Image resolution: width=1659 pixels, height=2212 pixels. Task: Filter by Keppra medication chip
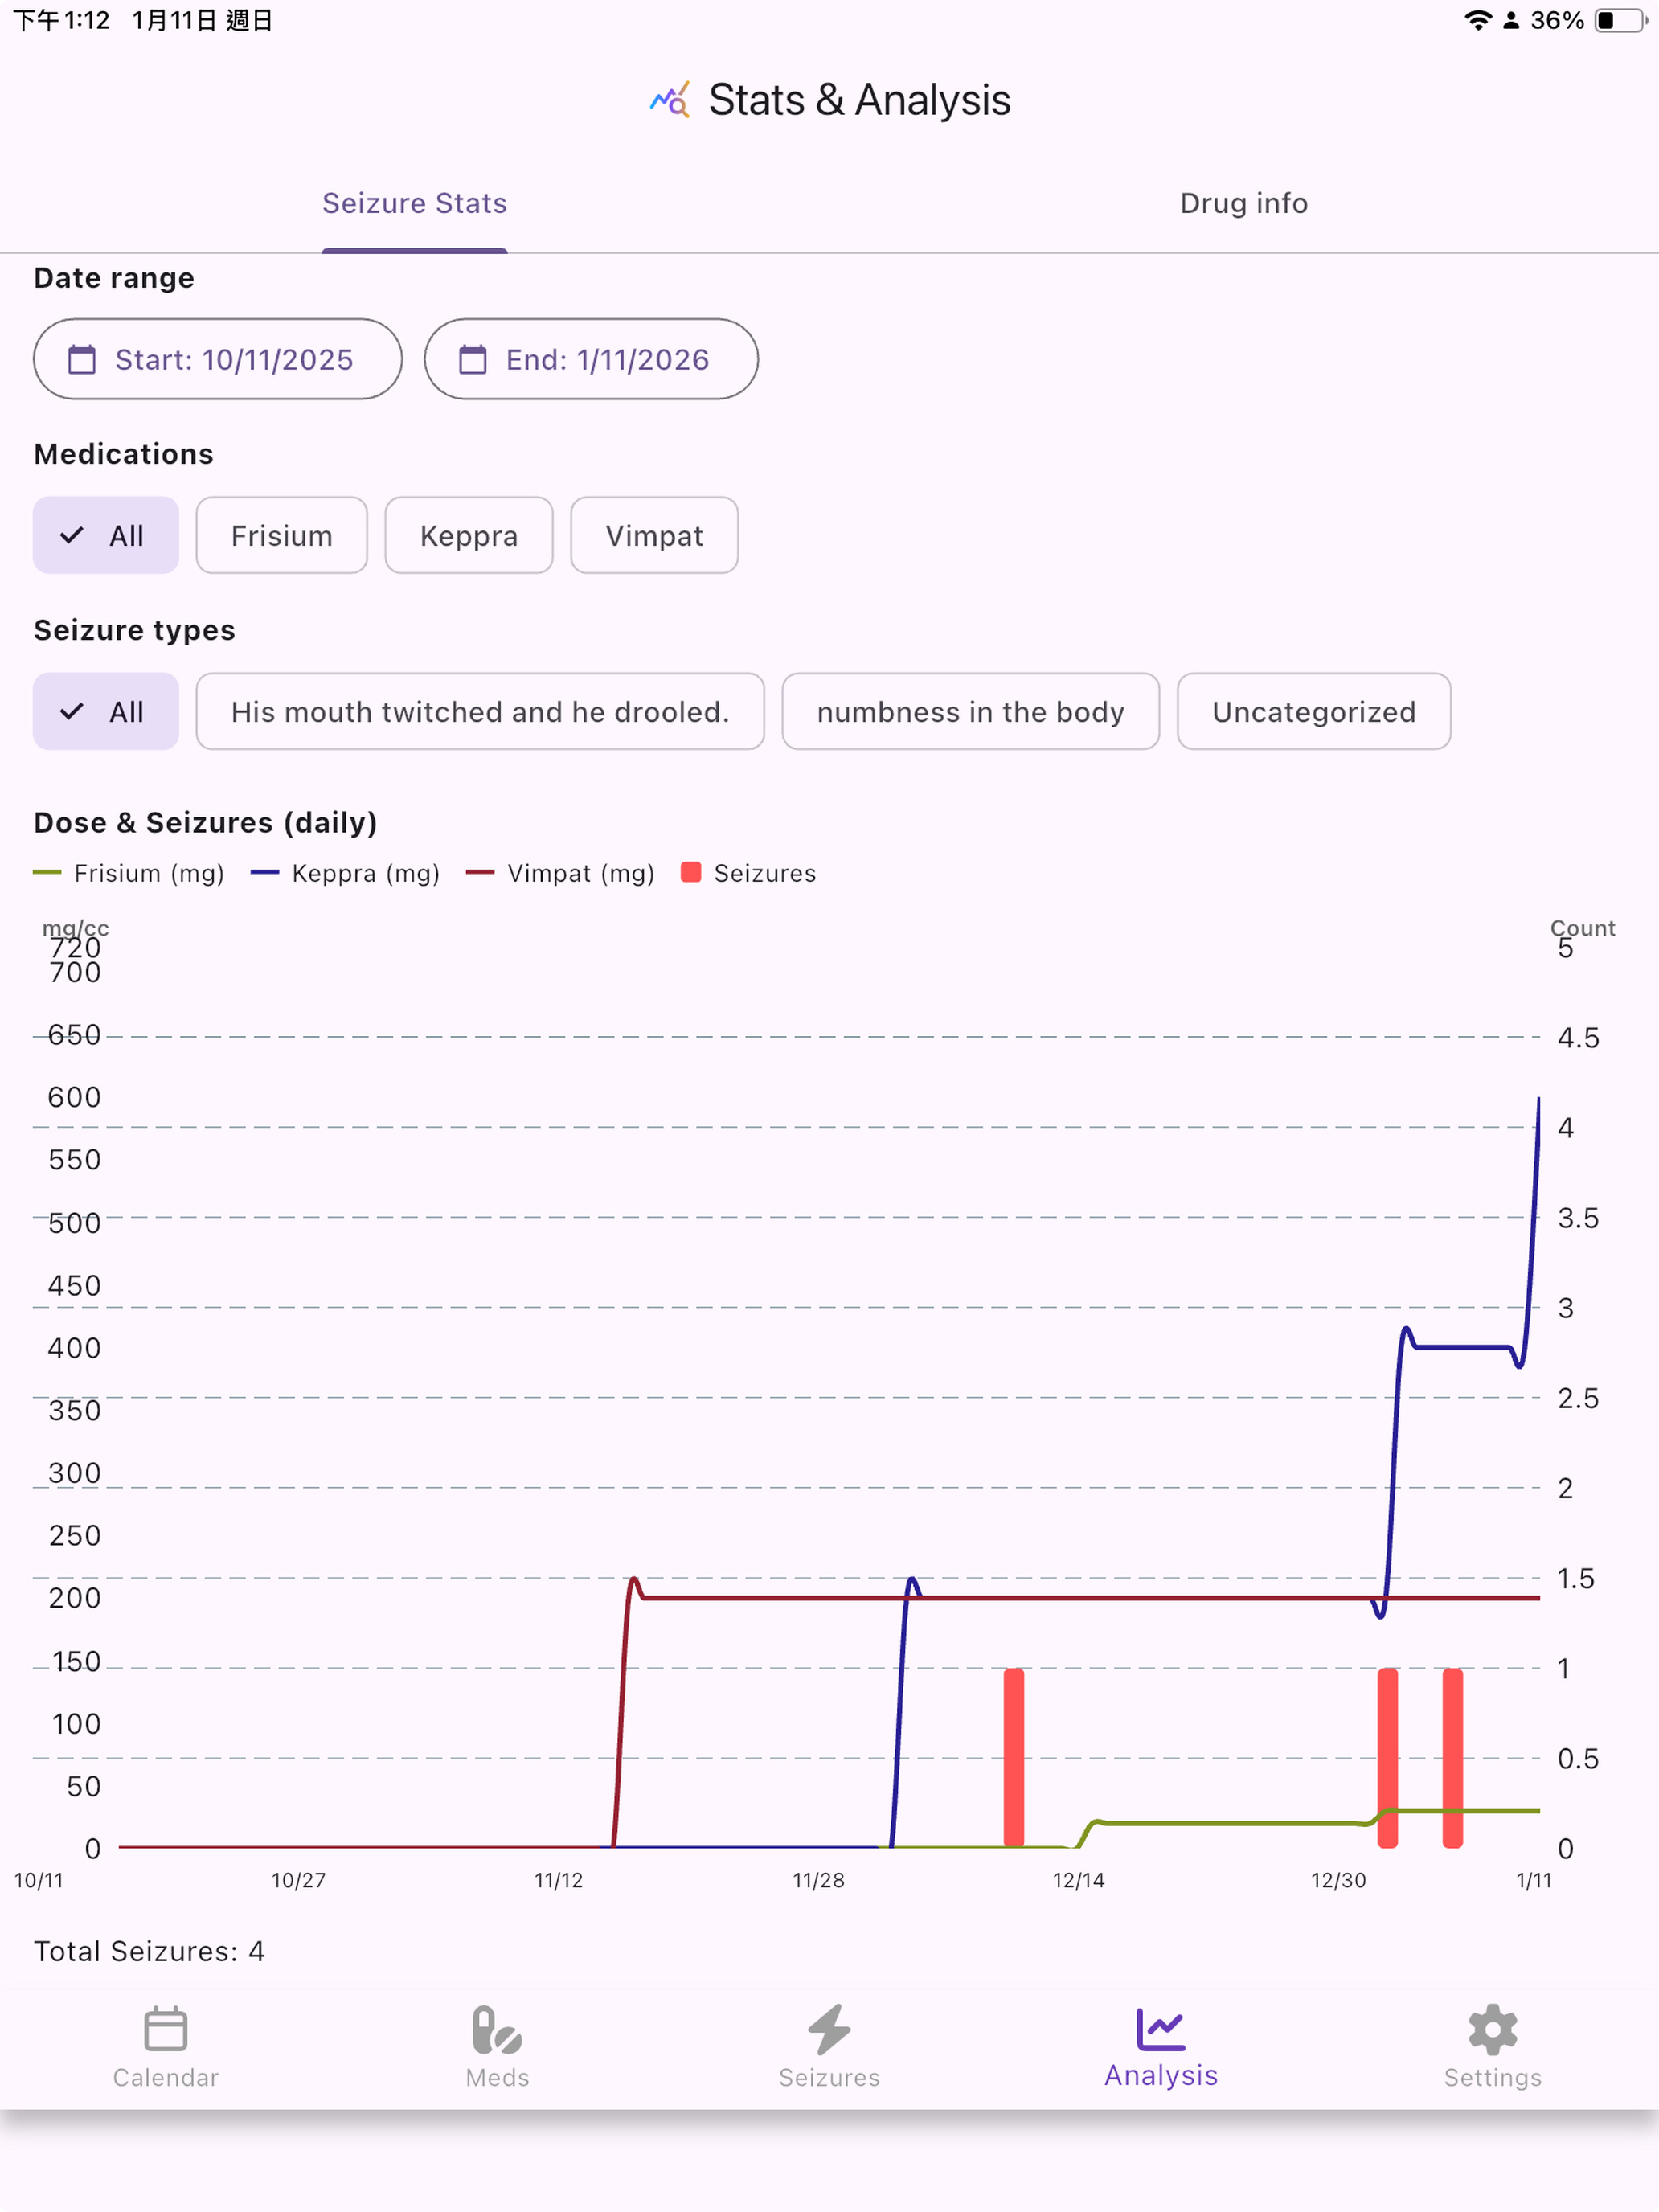tap(469, 535)
